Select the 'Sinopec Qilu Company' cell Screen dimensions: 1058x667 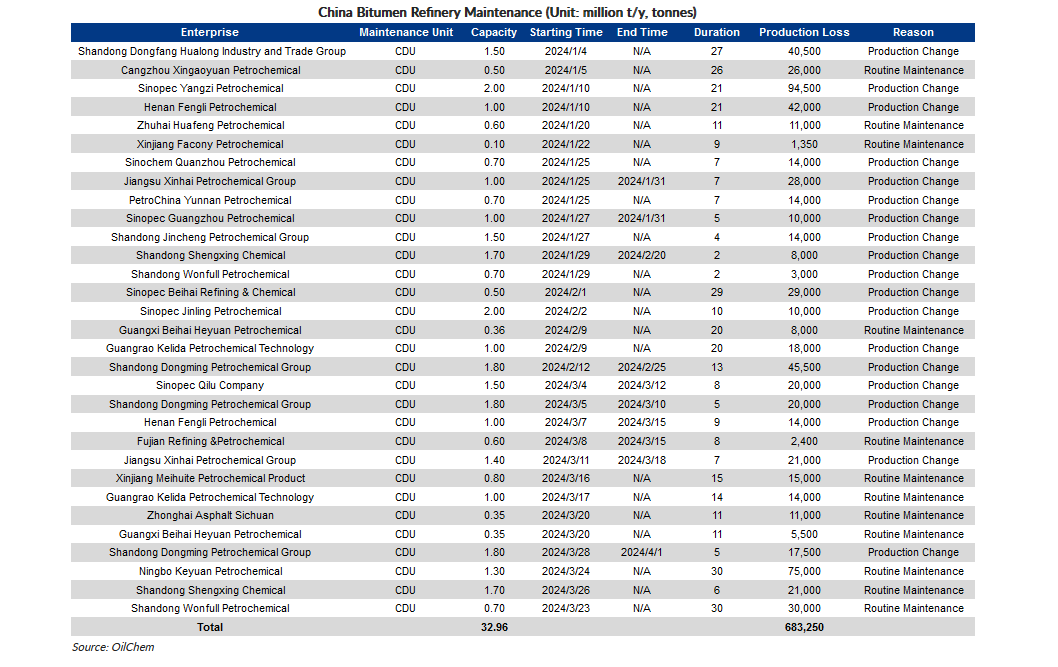pos(210,386)
